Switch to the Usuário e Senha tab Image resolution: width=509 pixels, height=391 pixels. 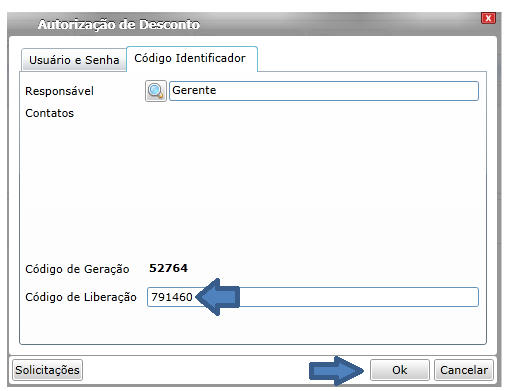(x=74, y=60)
